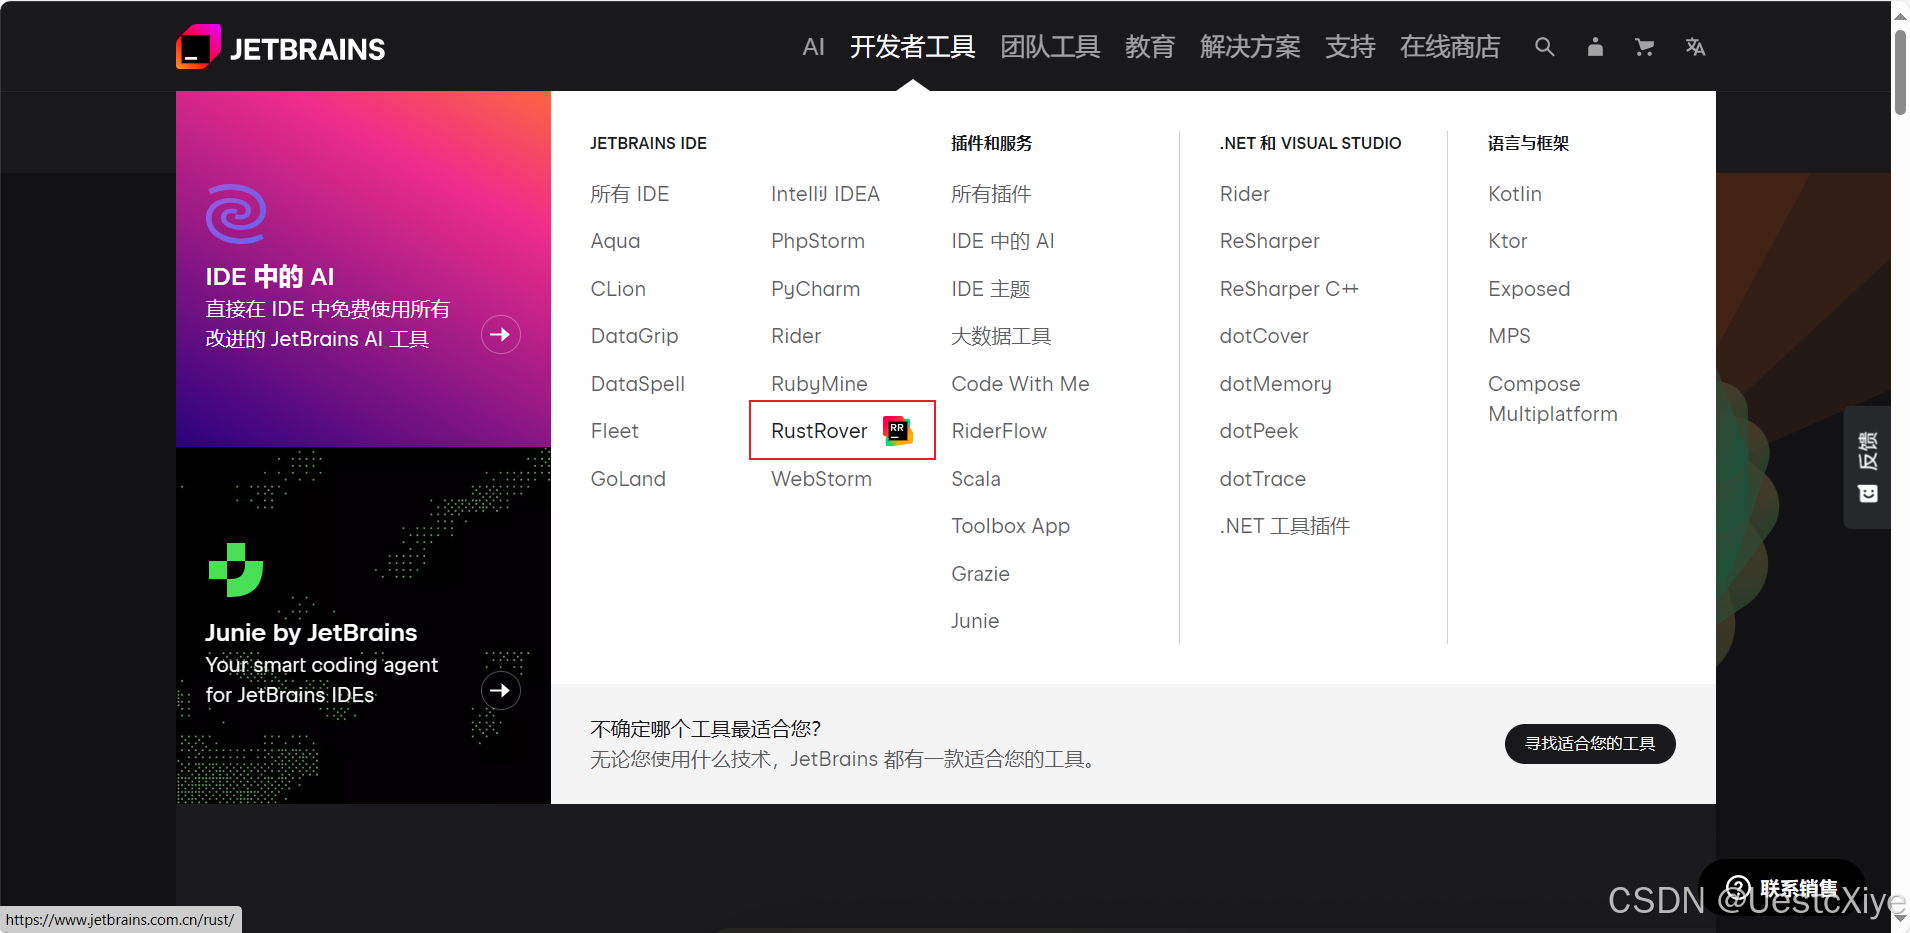Open the 所有 IDE link
This screenshot has height=933, width=1910.
630,194
